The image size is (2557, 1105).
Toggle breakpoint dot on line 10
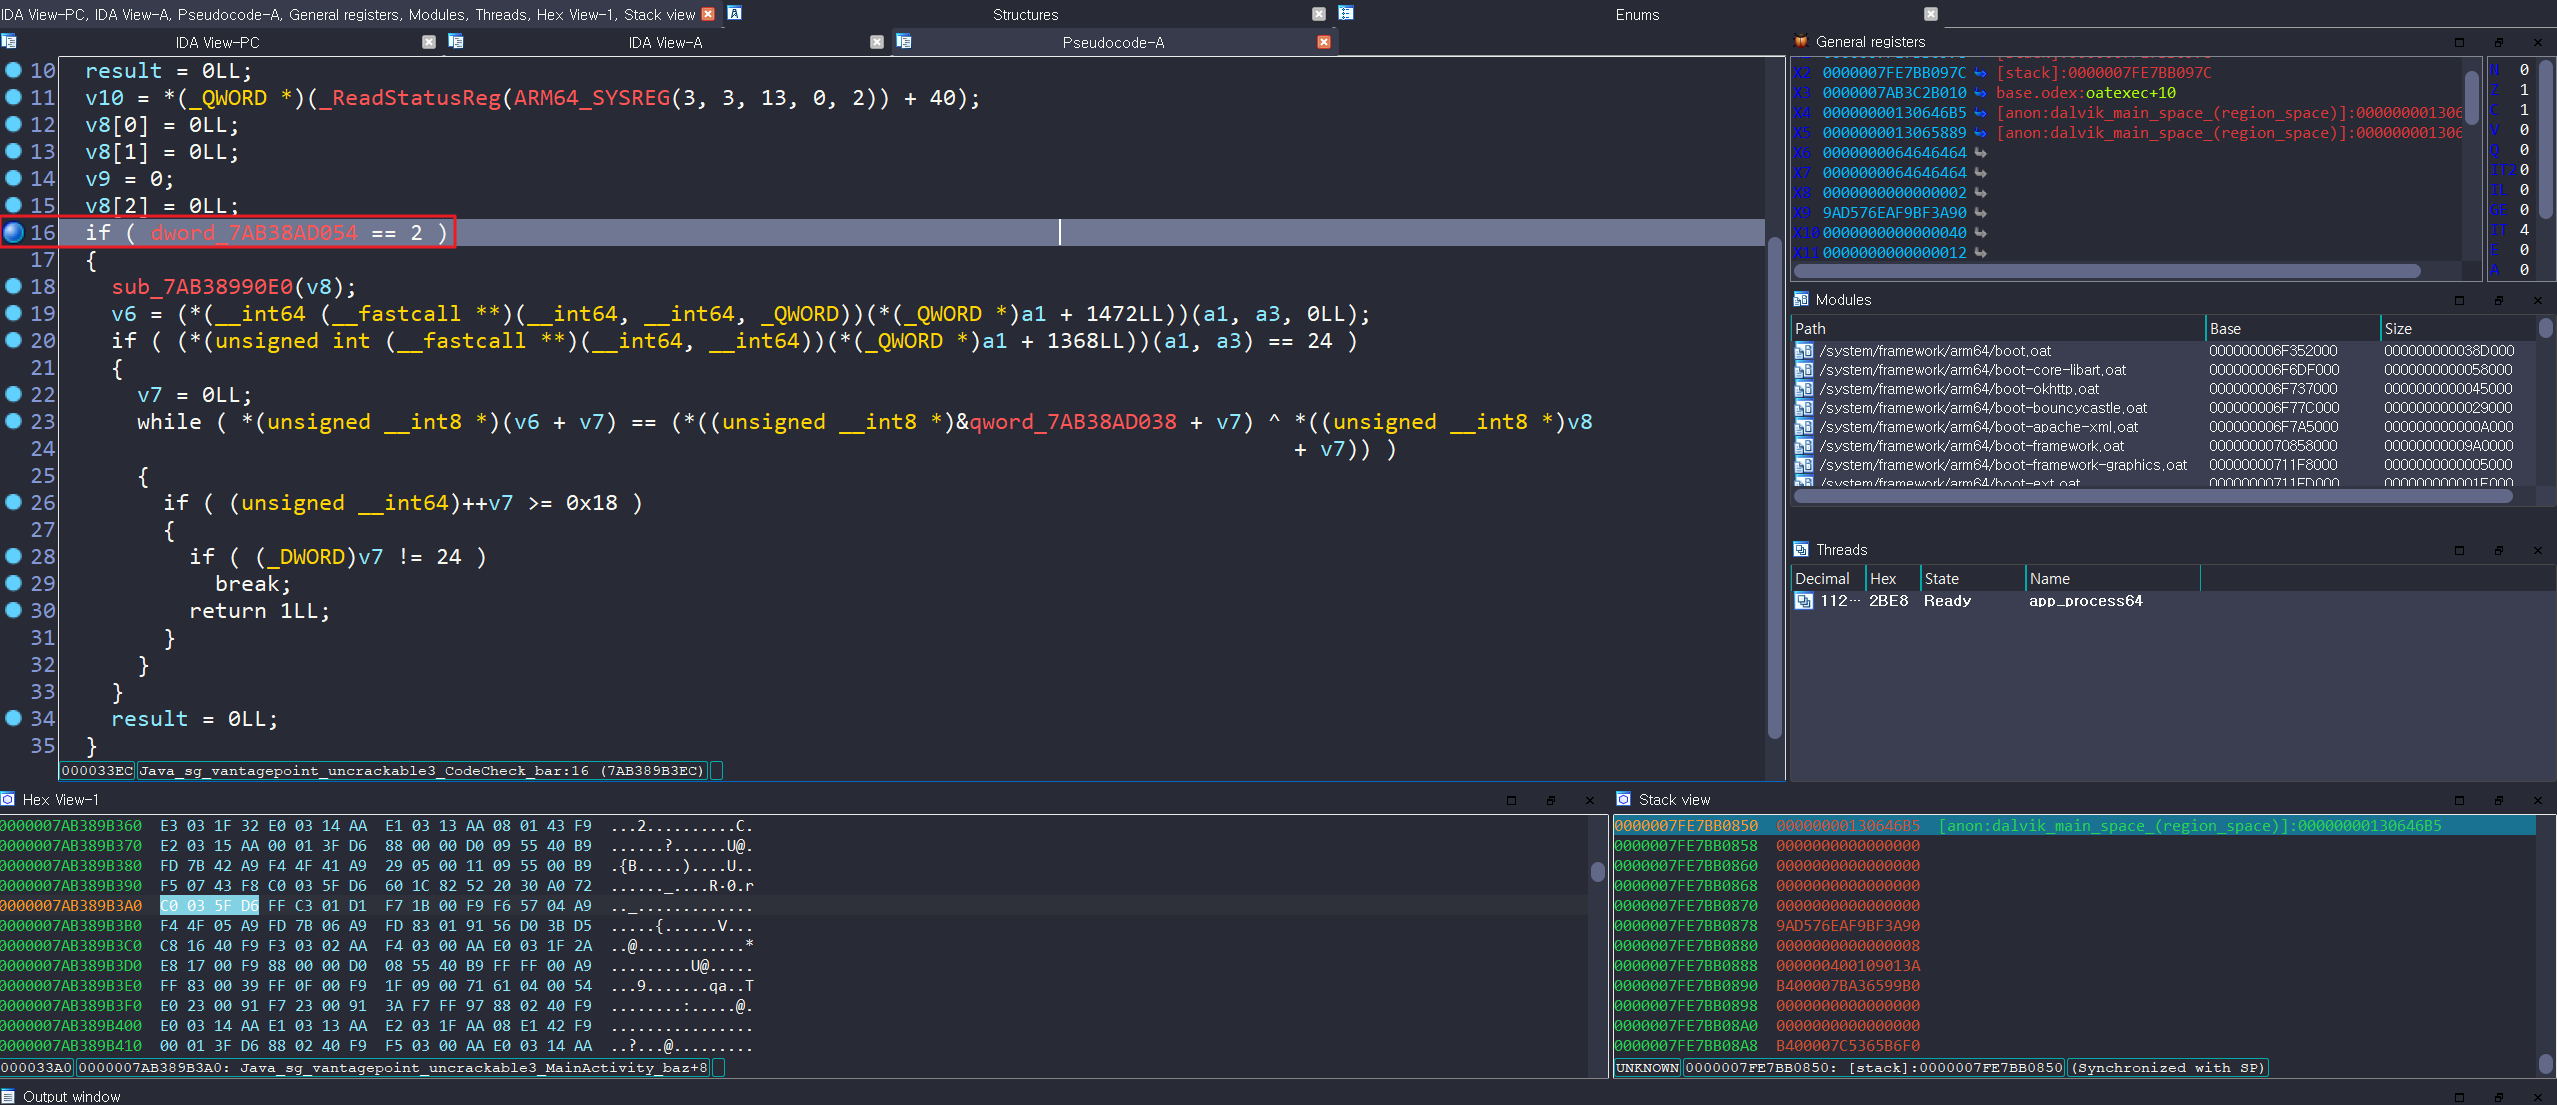click(x=13, y=70)
